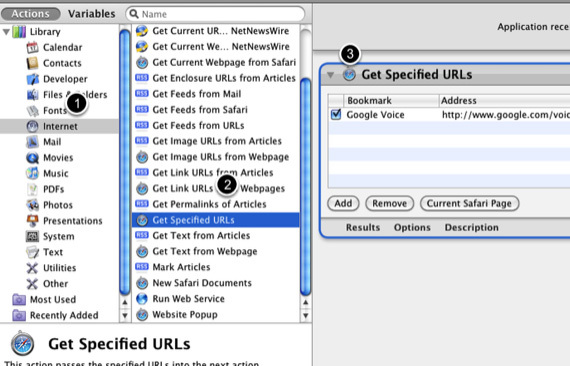Uncheck the Google Voice bookmark checkbox

pos(336,114)
